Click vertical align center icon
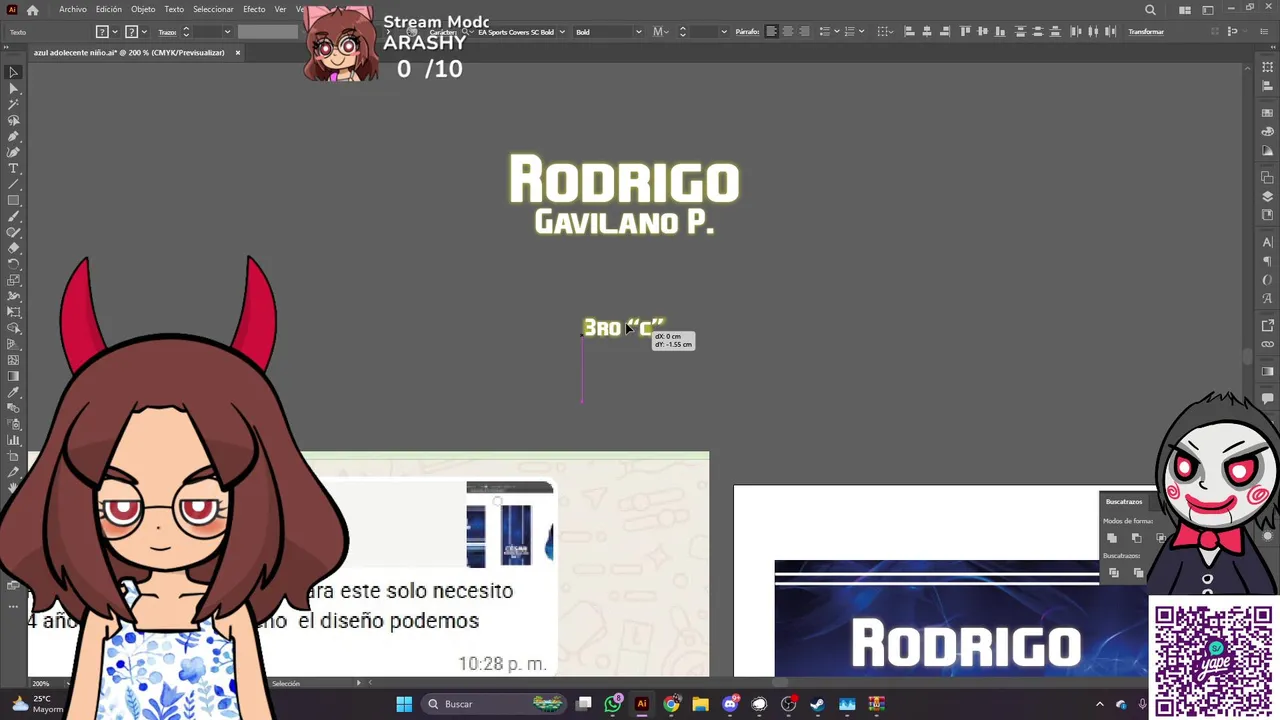1280x720 pixels. 983,32
